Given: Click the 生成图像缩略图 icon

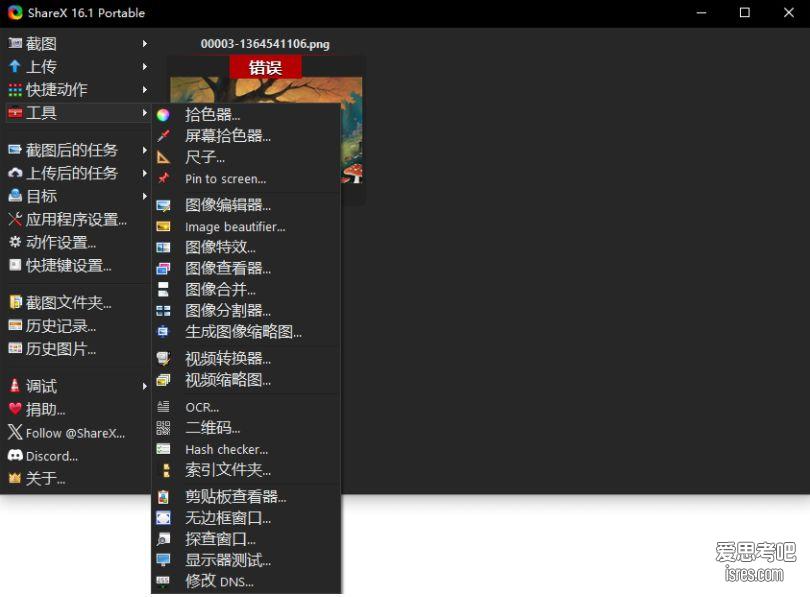Looking at the screenshot, I should pyautogui.click(x=163, y=332).
